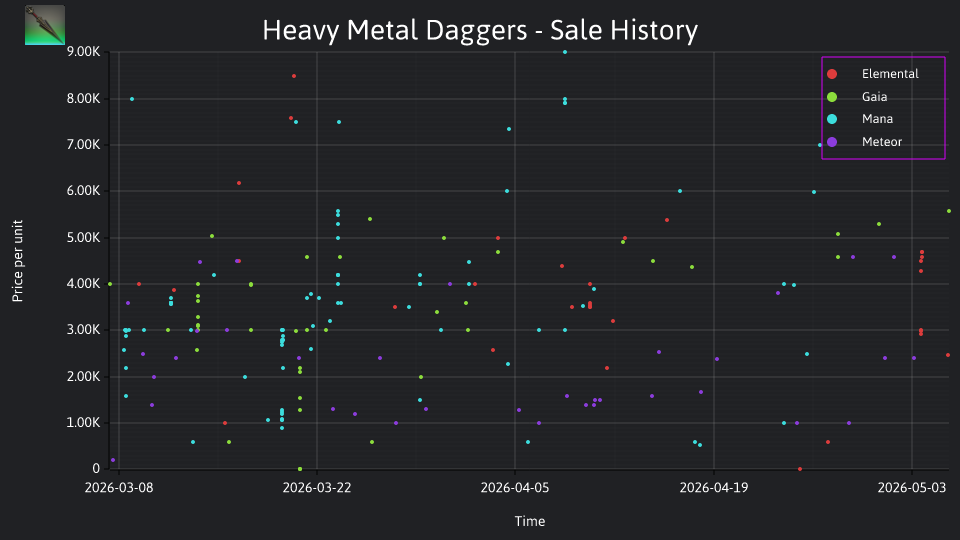Hide the Meteor series via legend label
Image resolution: width=960 pixels, height=540 pixels.
(882, 142)
